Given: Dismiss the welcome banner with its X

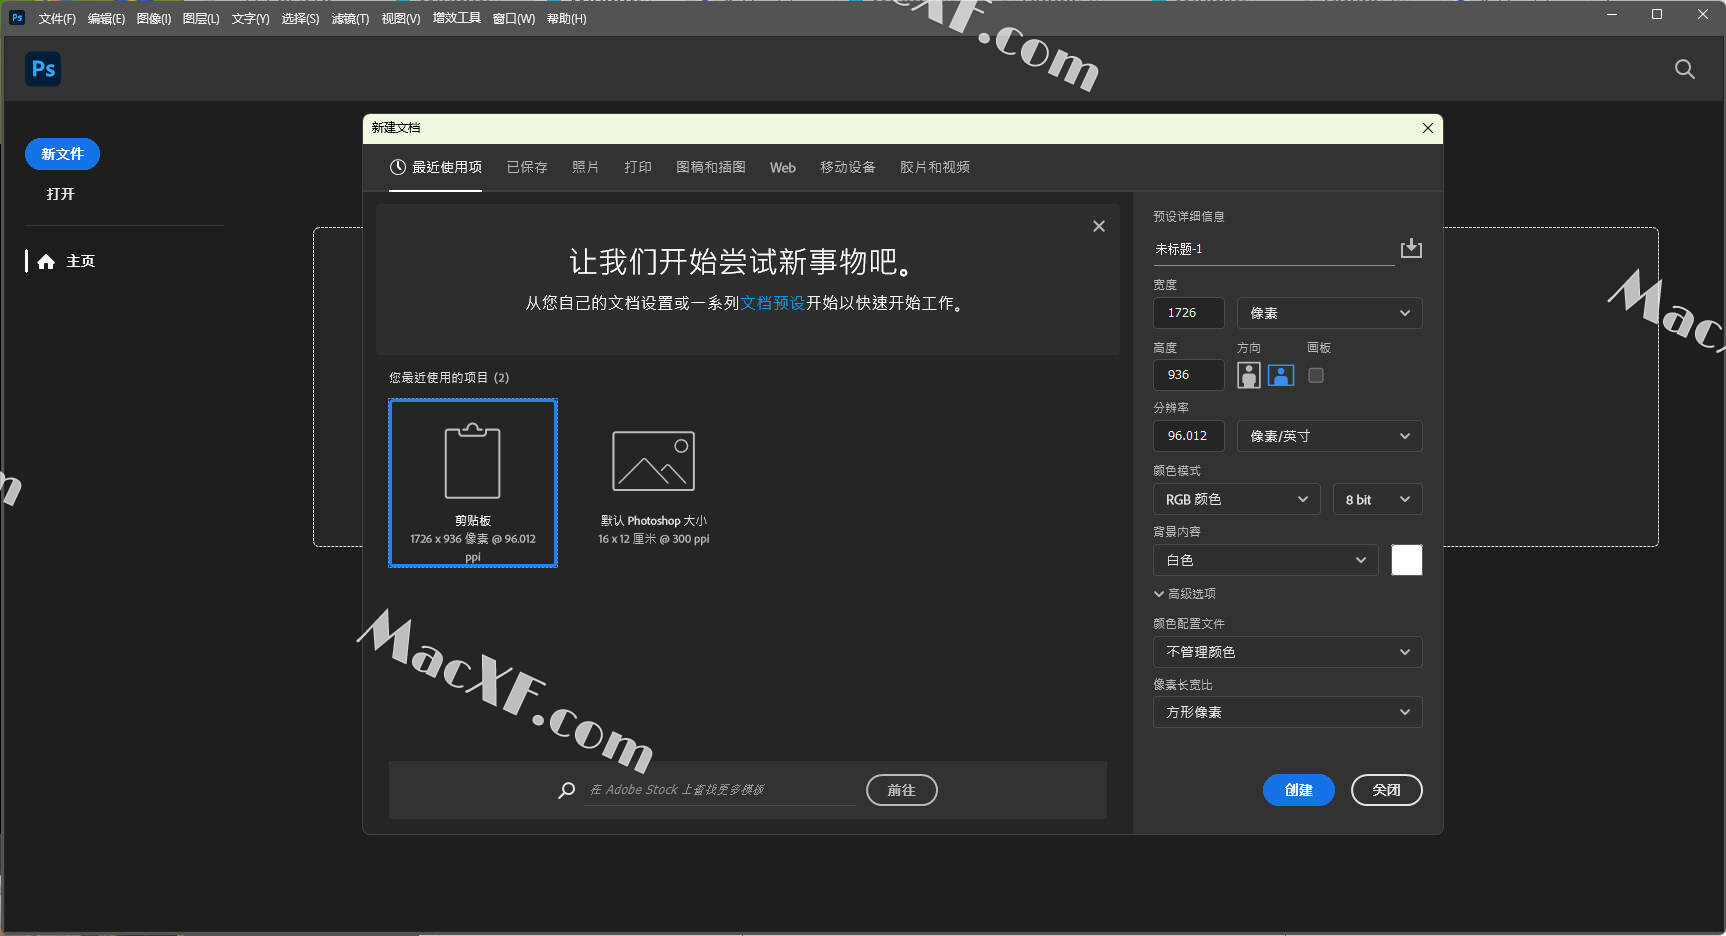Looking at the screenshot, I should (x=1098, y=226).
